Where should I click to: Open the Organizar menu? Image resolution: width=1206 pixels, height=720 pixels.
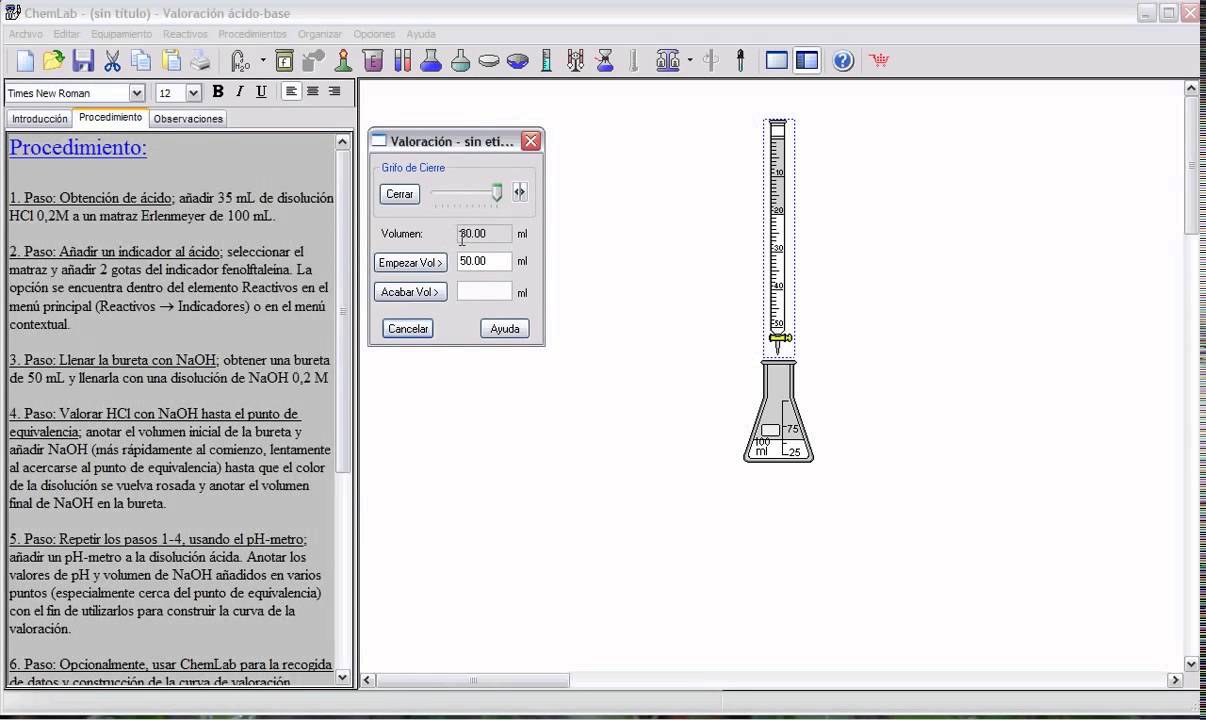point(319,34)
